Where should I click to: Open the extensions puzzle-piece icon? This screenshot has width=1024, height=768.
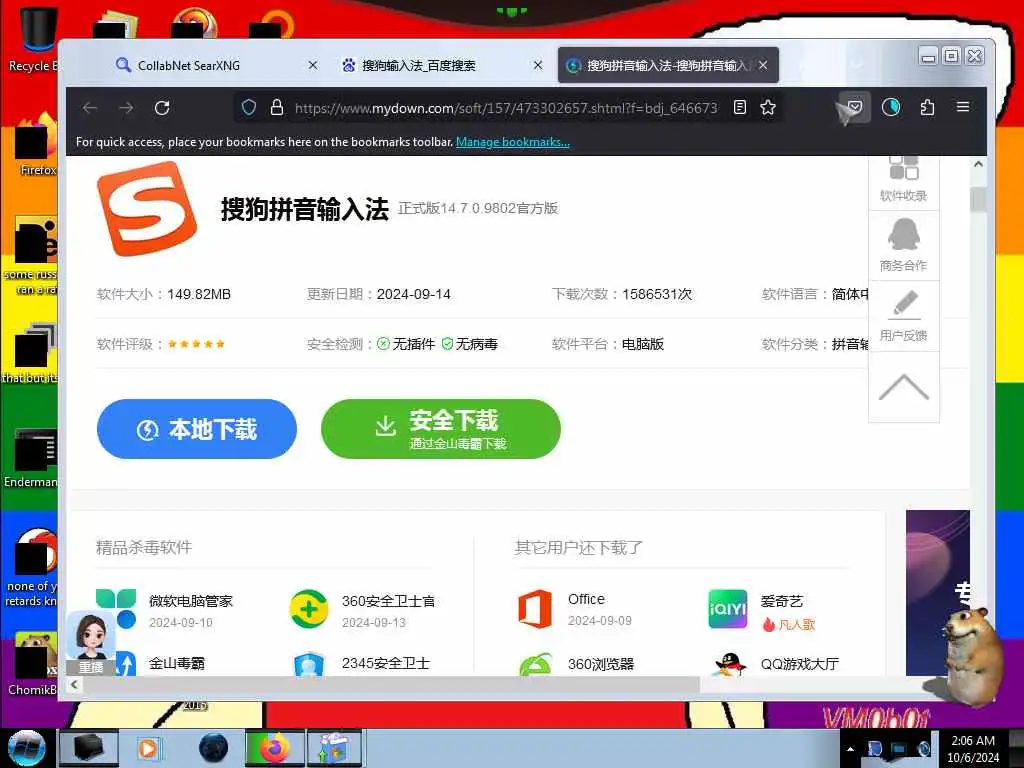[927, 107]
